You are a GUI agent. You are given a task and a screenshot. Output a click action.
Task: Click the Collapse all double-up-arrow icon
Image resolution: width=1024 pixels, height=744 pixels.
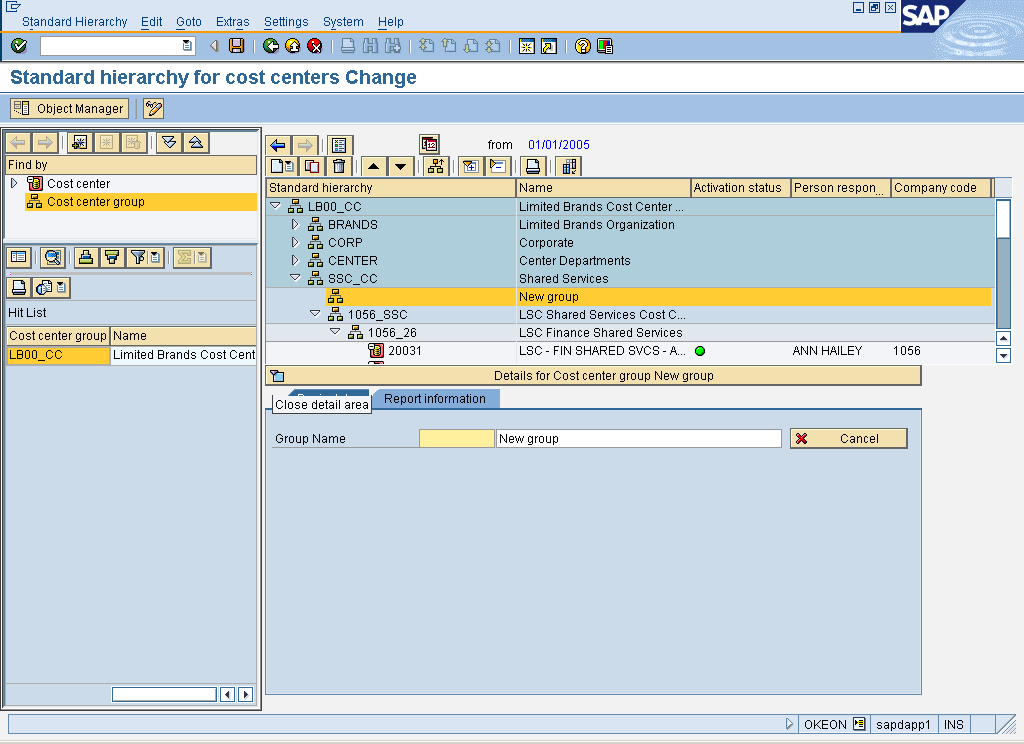(196, 142)
